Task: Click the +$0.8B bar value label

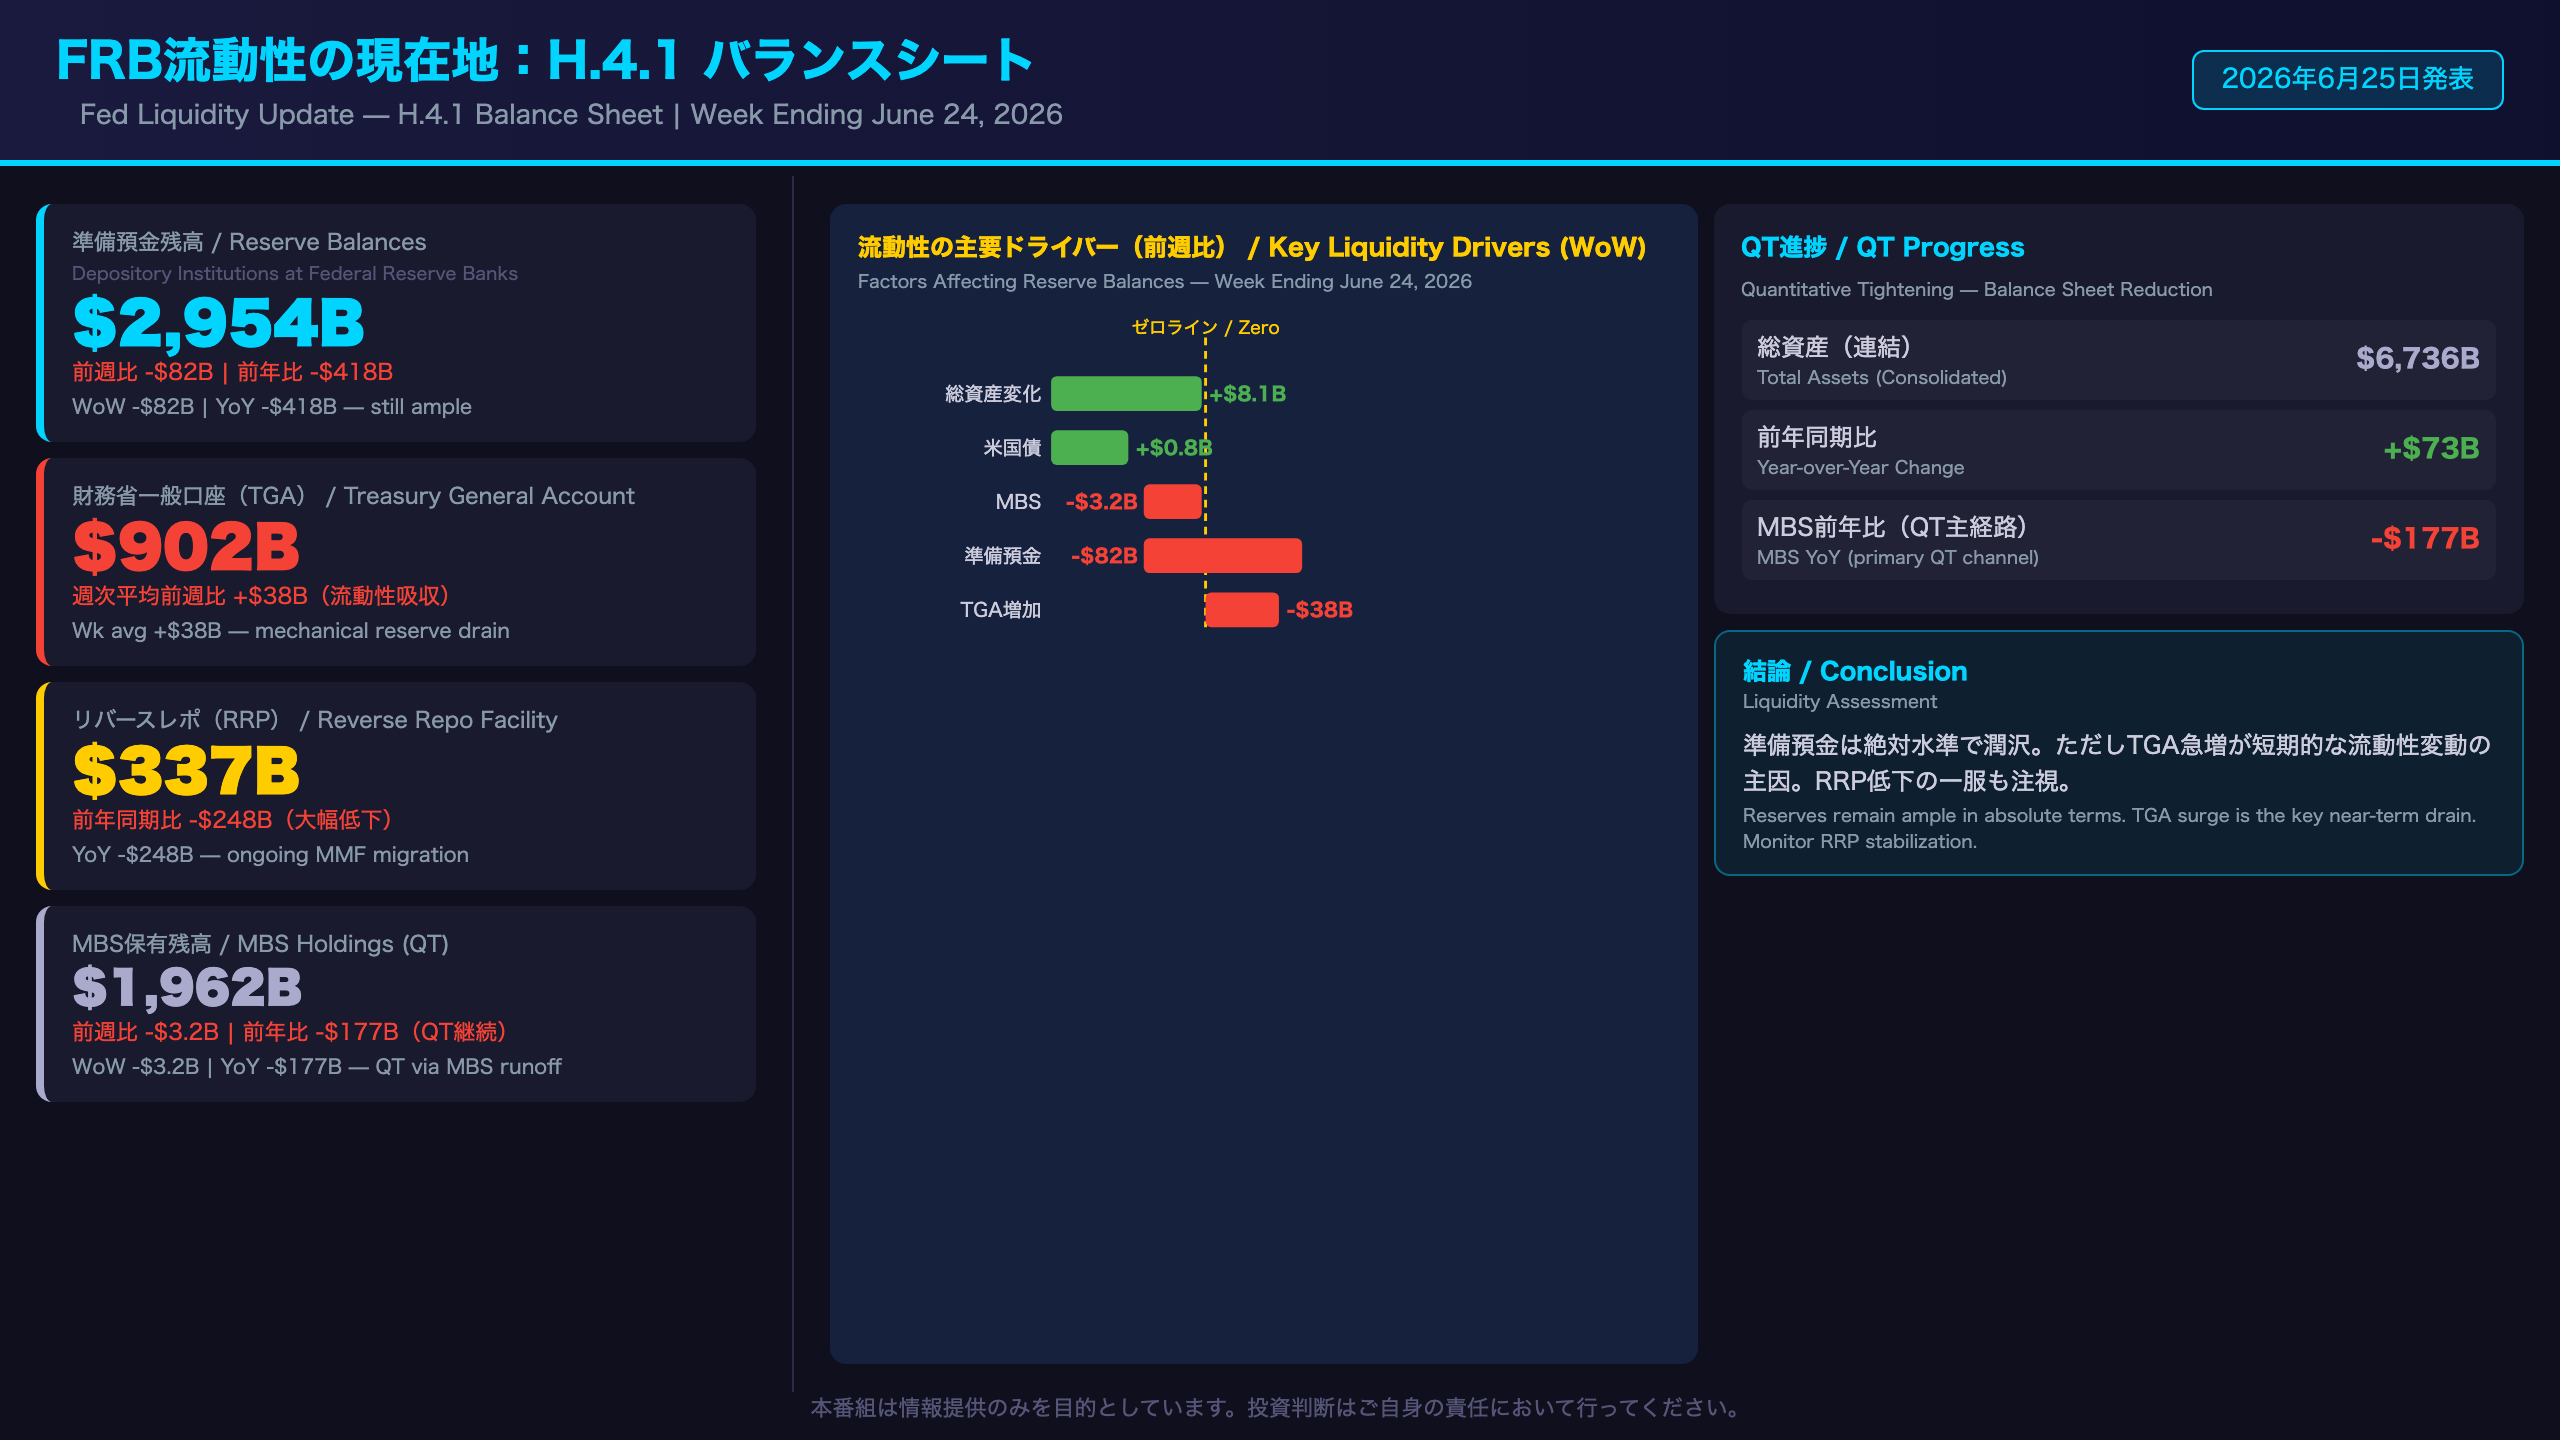Action: [x=1174, y=448]
